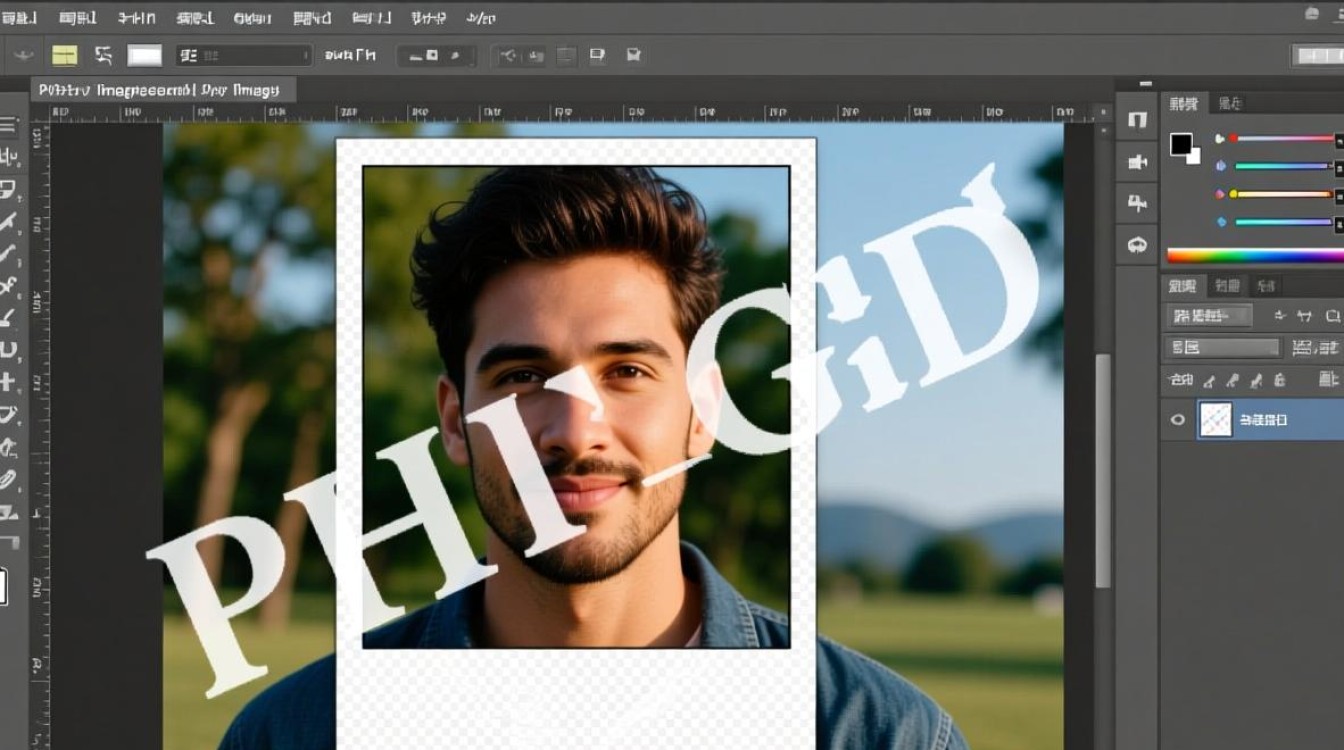
Task: Select the open document's title tab
Action: click(x=159, y=90)
